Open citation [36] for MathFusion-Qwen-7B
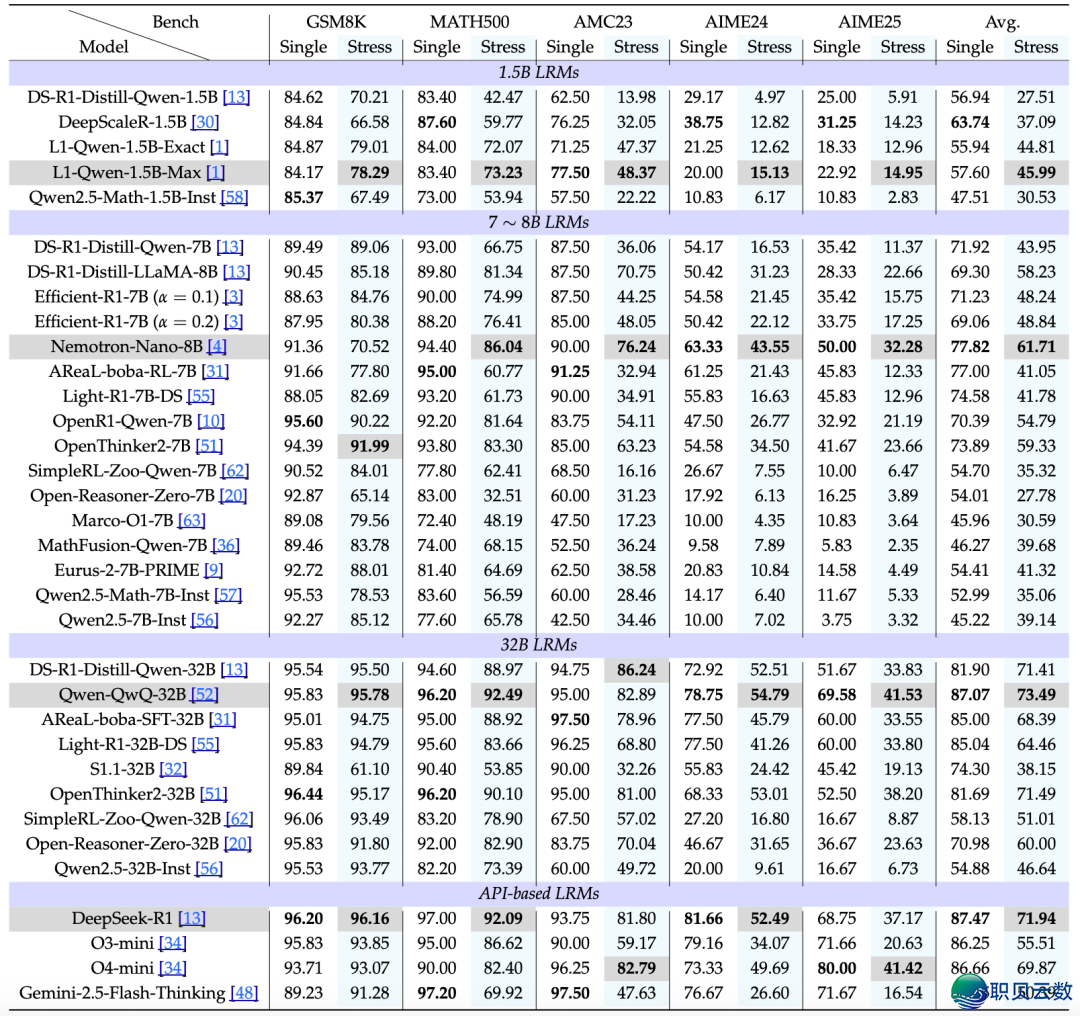This screenshot has width=1080, height=1016. coord(226,545)
